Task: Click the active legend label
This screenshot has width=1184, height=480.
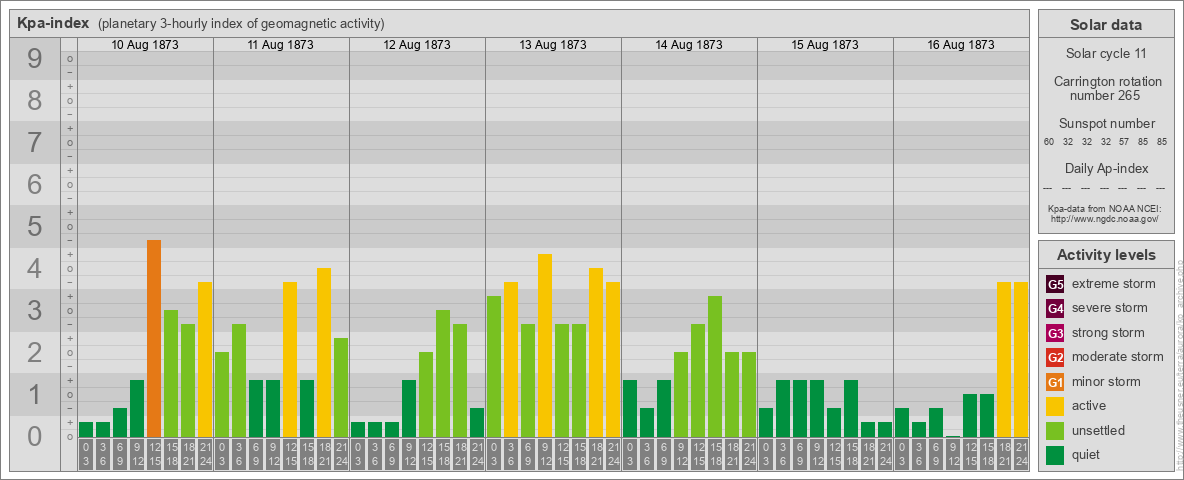Action: coord(1089,406)
